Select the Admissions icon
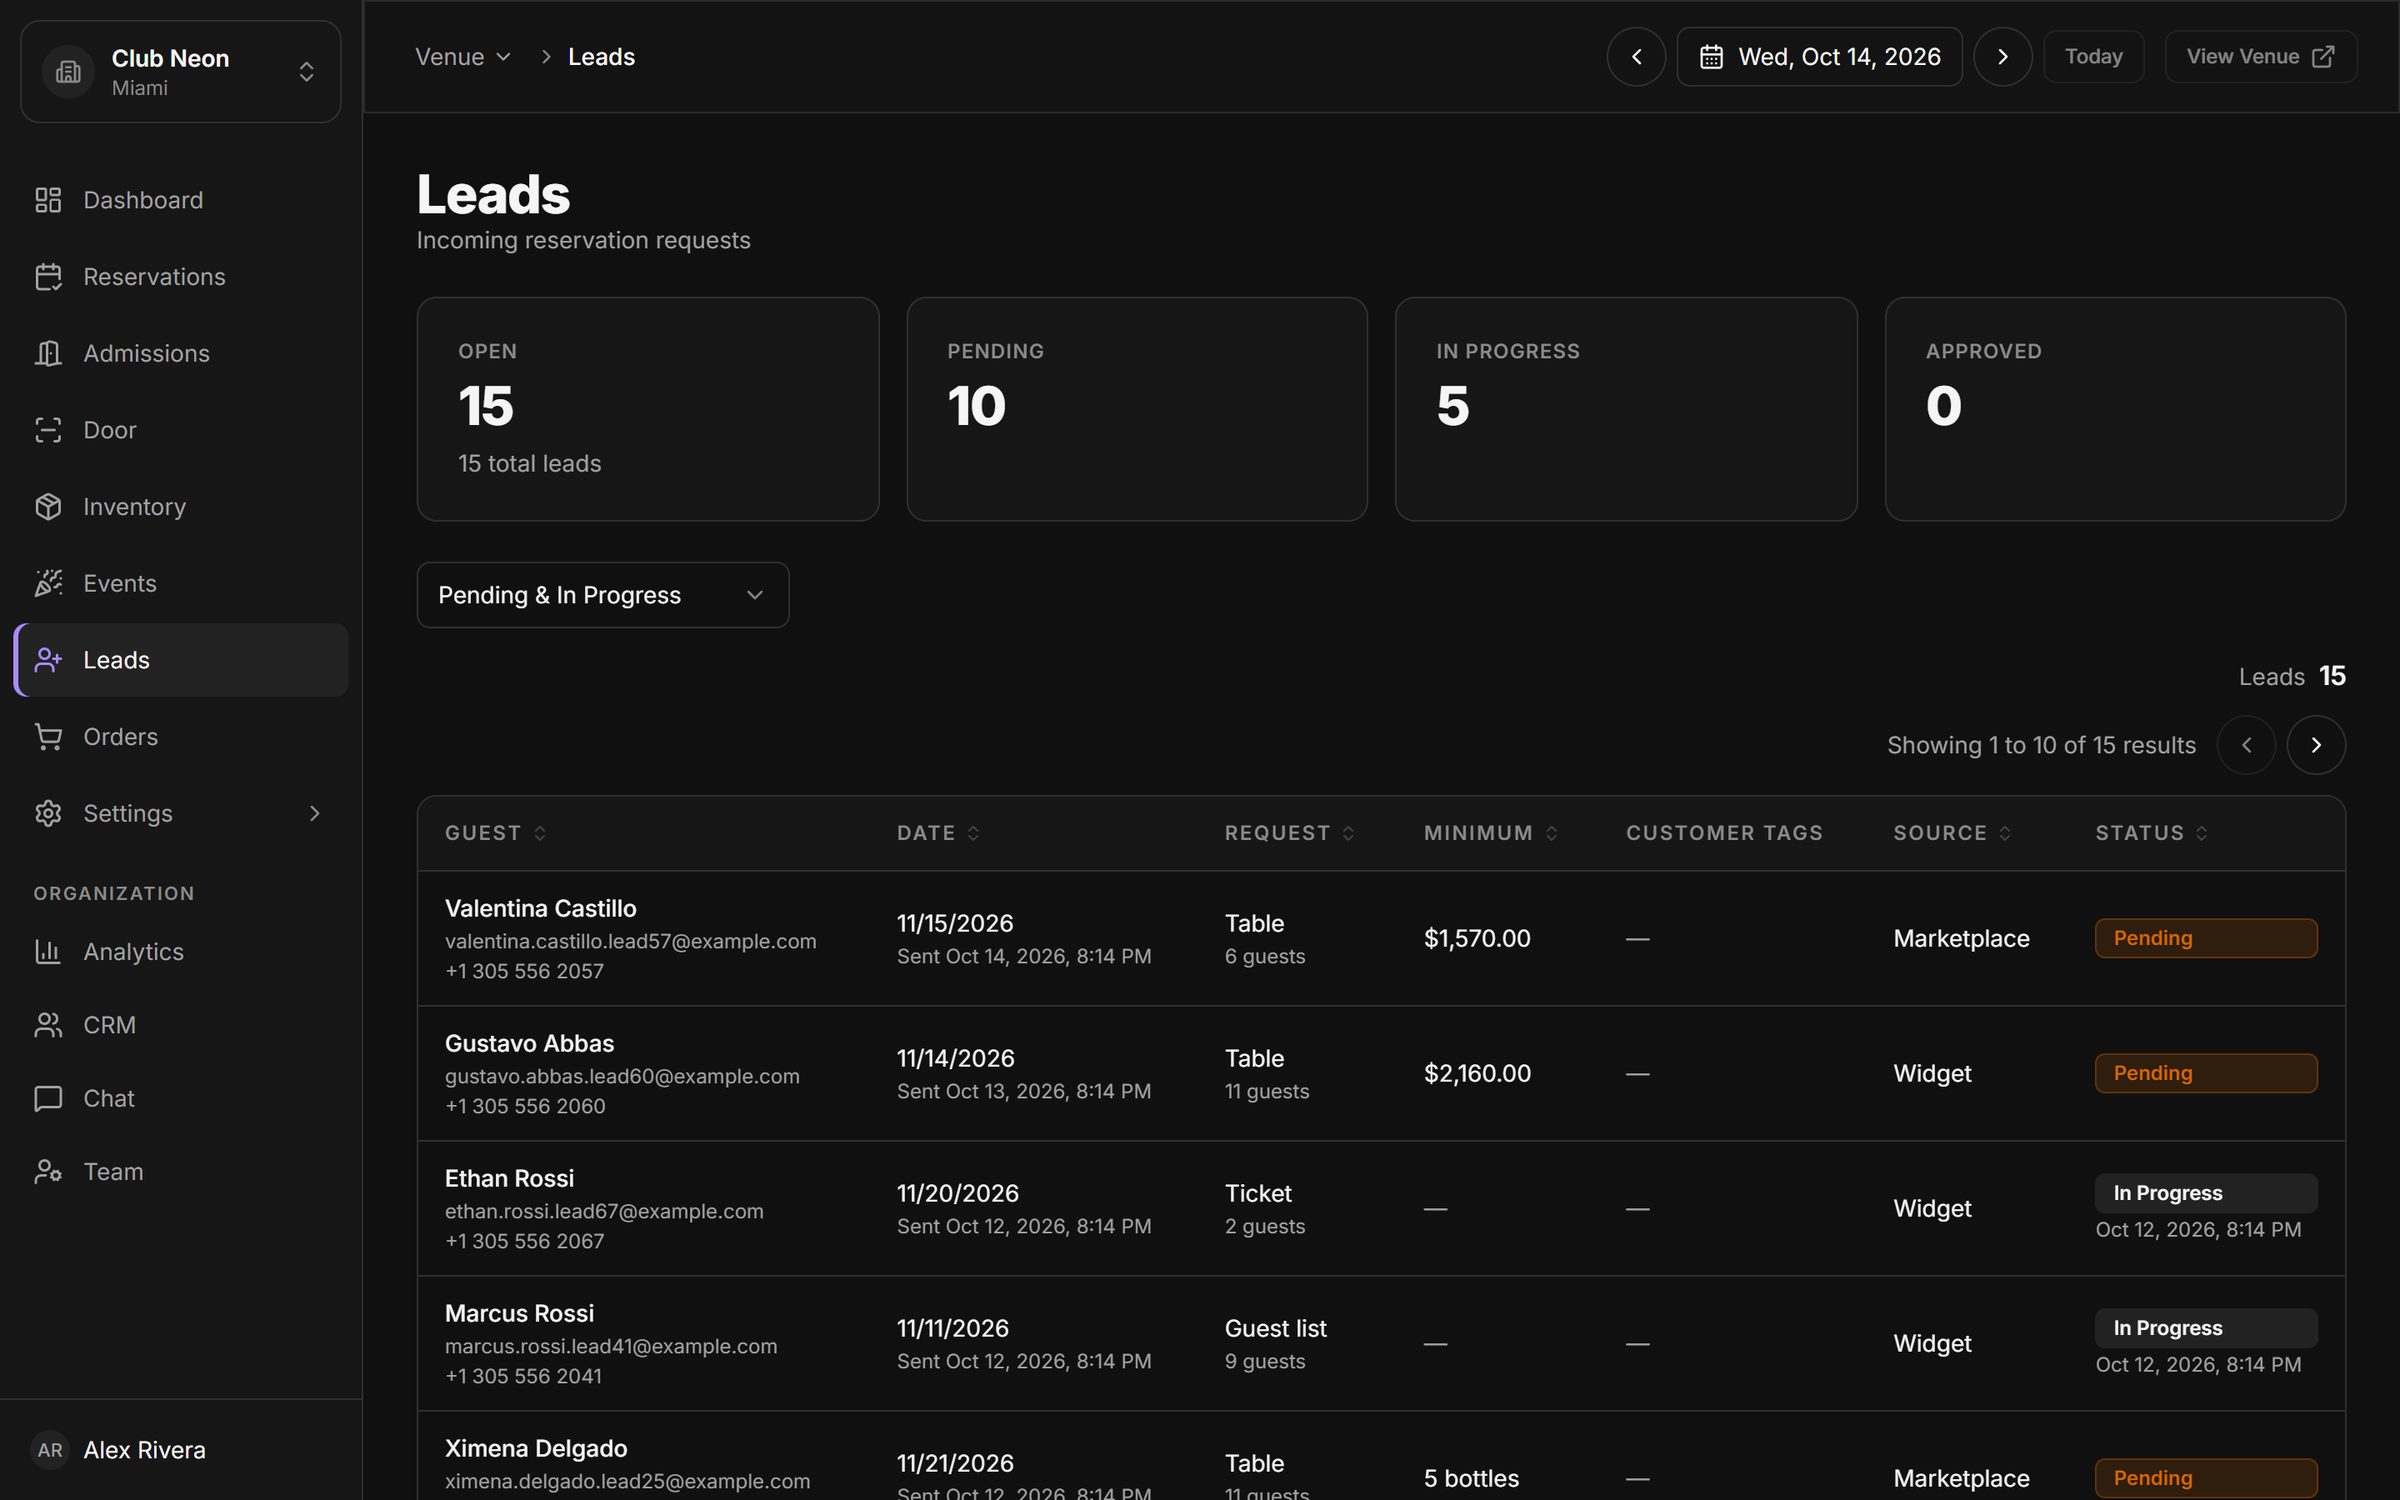The height and width of the screenshot is (1500, 2400). 48,353
